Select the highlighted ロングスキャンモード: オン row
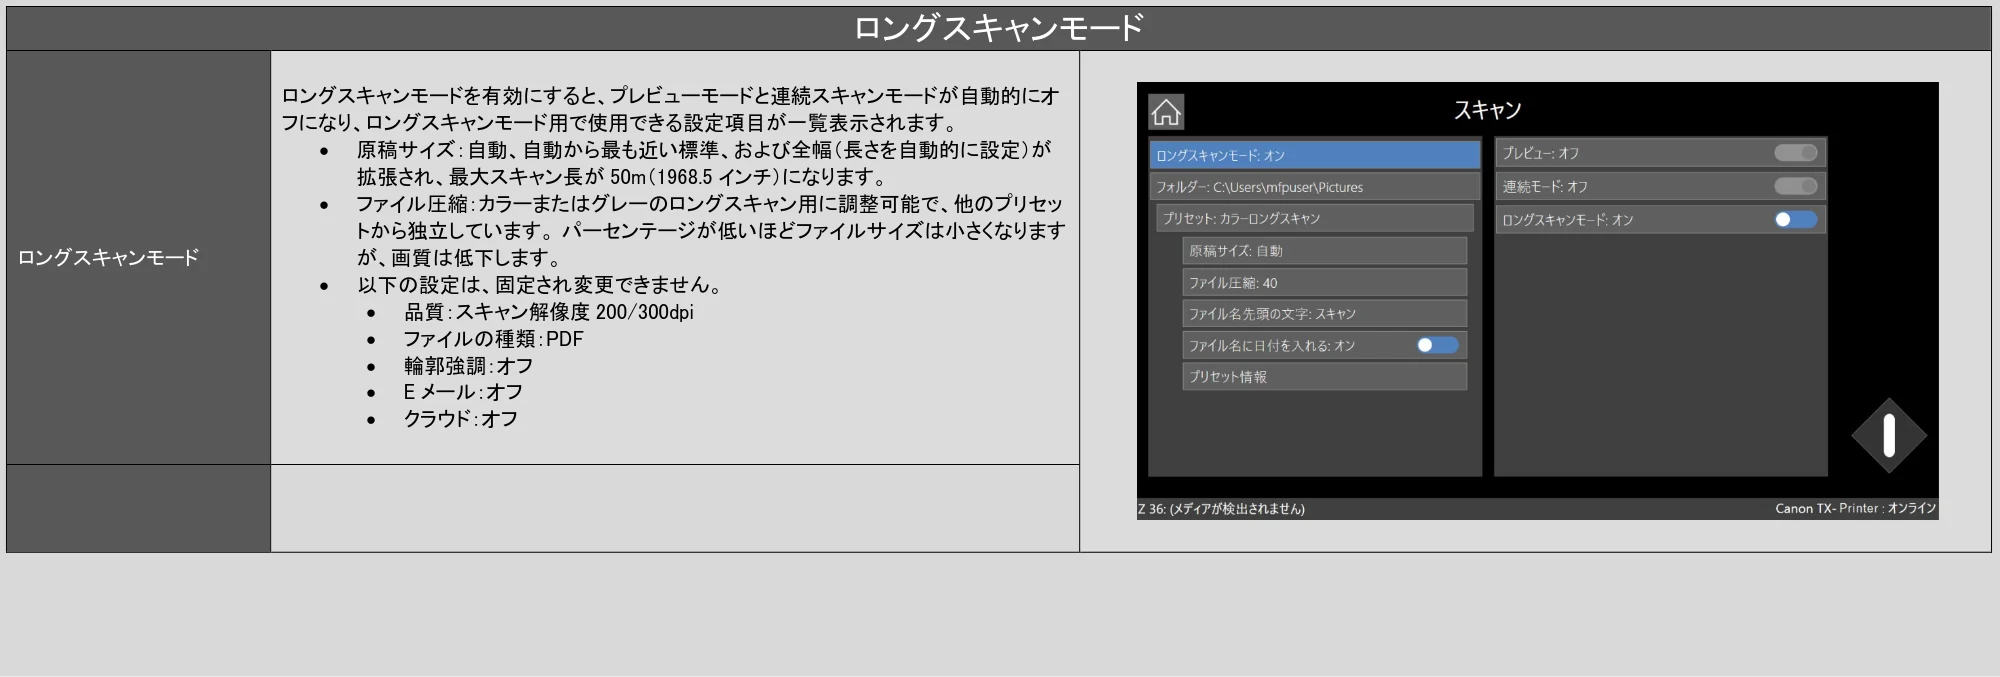Image resolution: width=2000 pixels, height=677 pixels. [1314, 155]
